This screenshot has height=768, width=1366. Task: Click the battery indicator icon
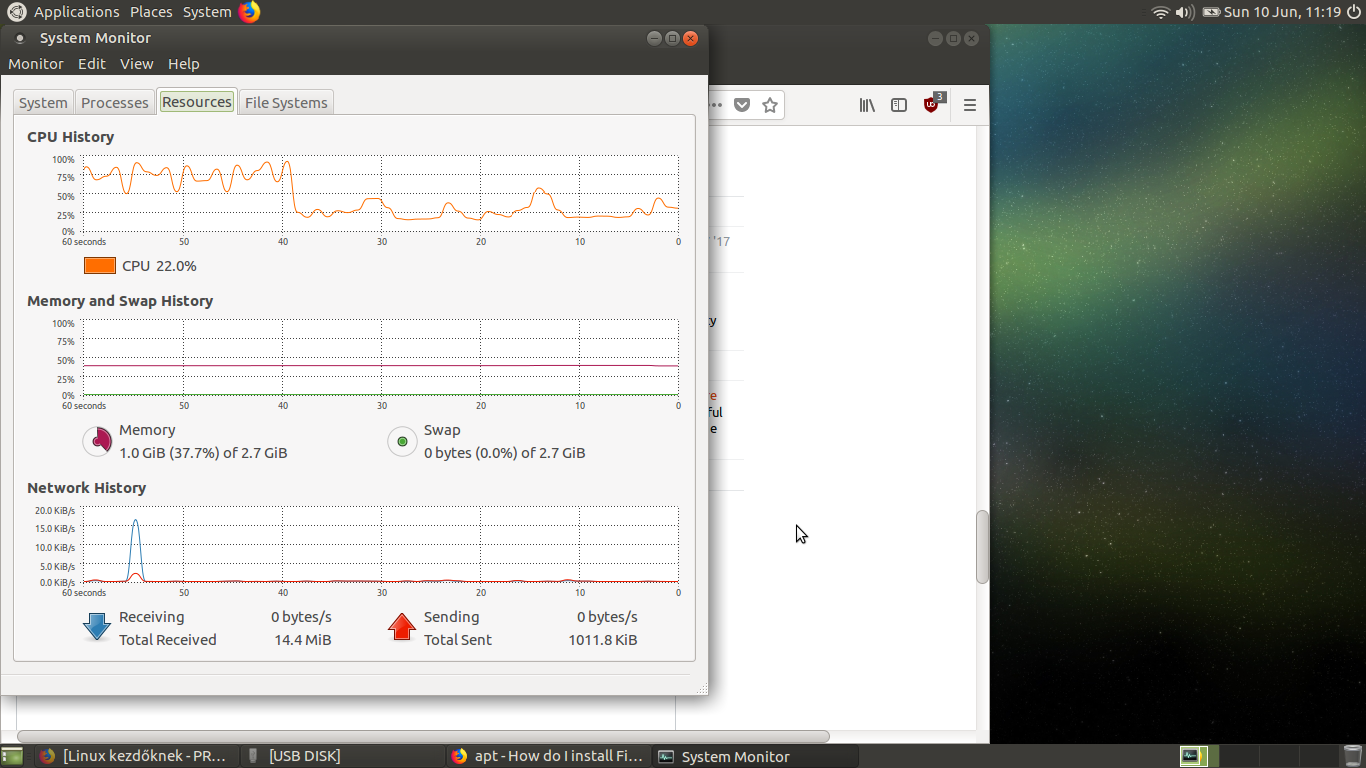(x=1211, y=12)
